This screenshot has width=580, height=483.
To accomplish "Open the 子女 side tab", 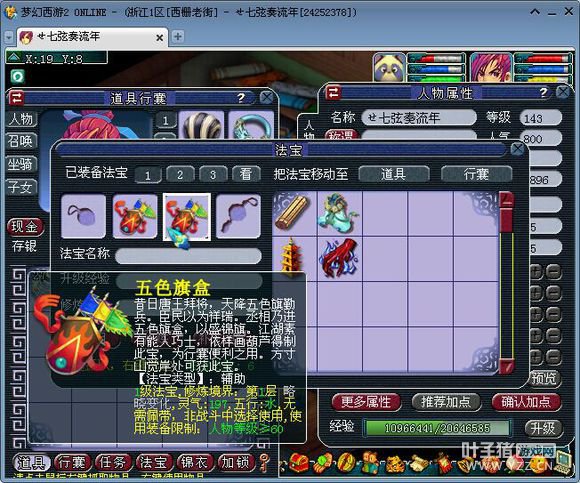I will click(21, 187).
